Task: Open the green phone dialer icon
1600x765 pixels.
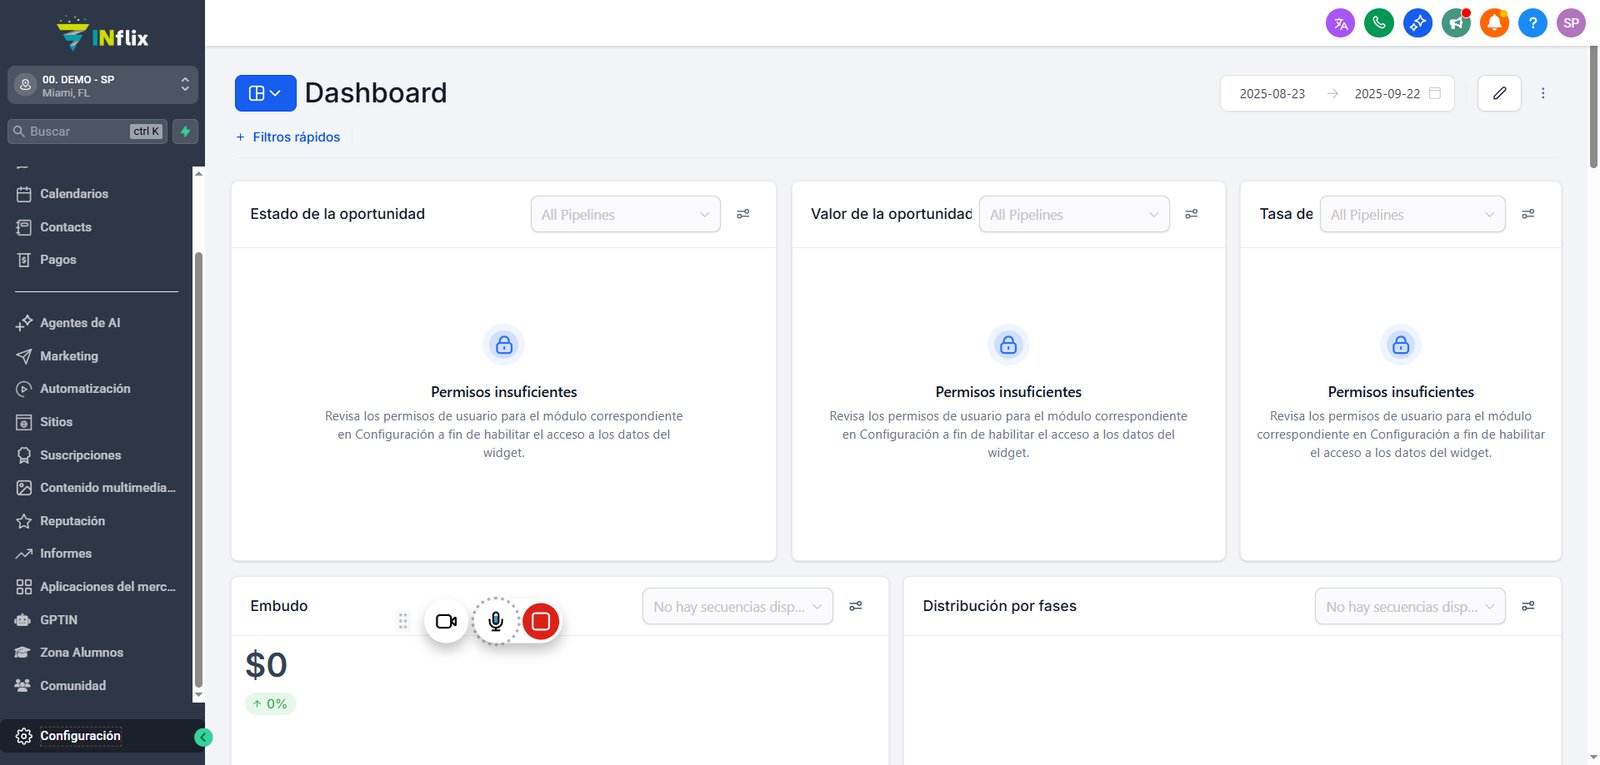Action: (x=1379, y=23)
